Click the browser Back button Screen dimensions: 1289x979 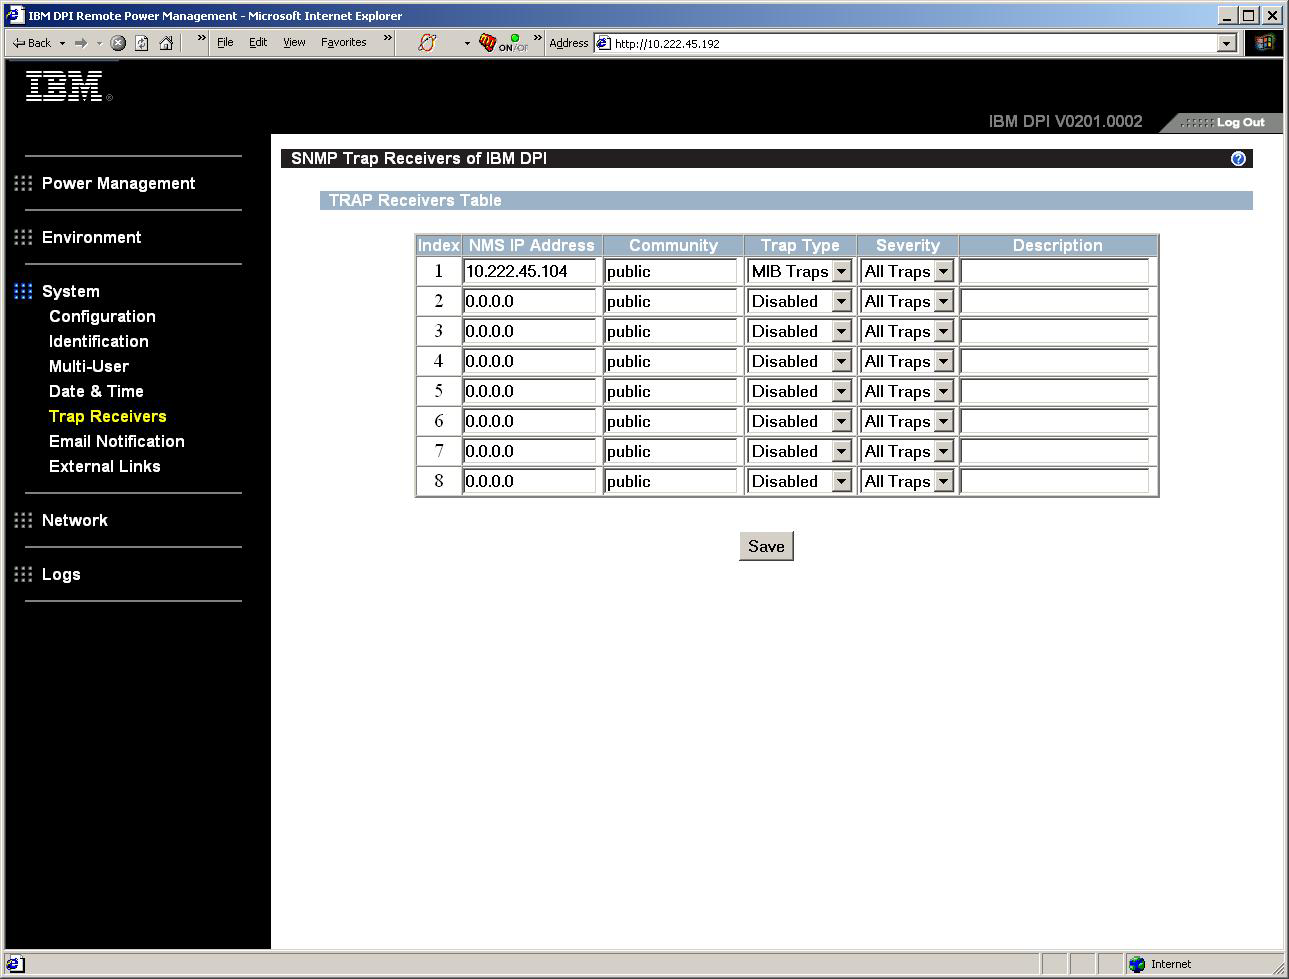pos(32,43)
